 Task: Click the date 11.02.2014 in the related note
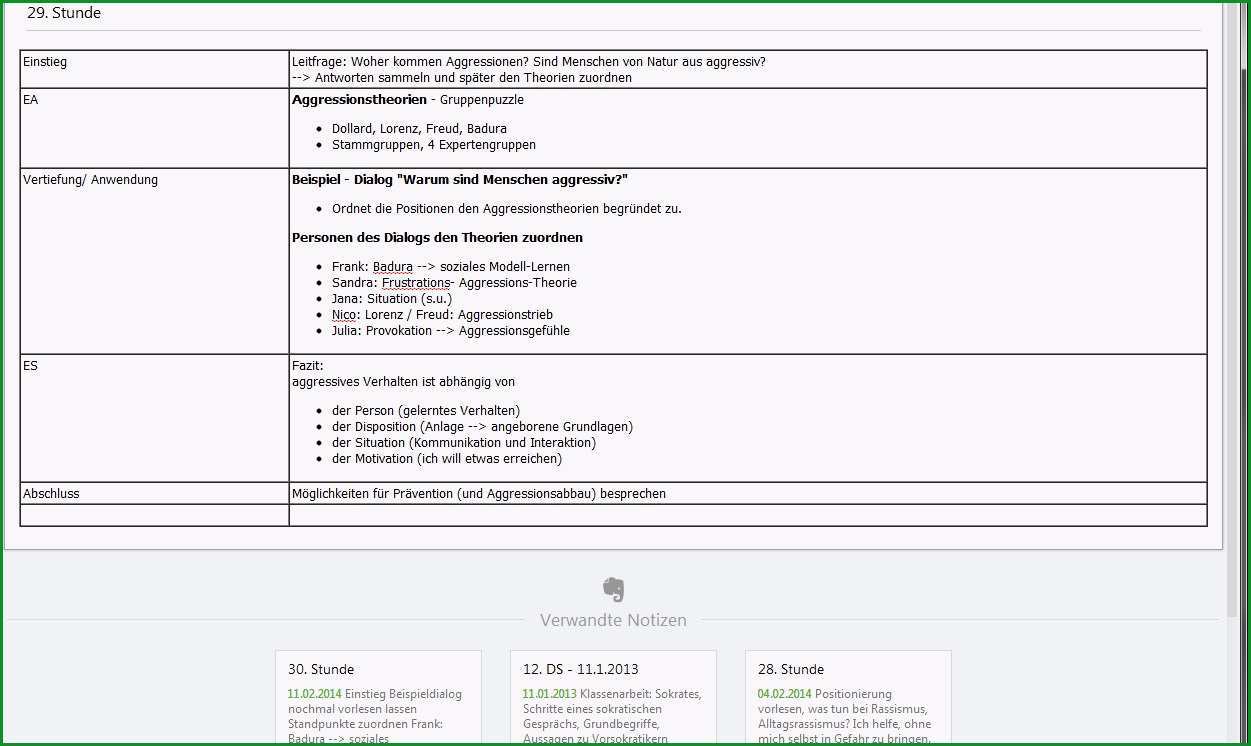(x=314, y=694)
